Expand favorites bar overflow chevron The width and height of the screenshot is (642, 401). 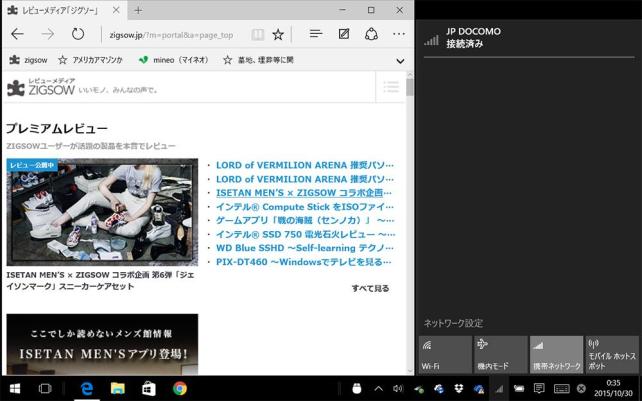pyautogui.click(x=400, y=61)
